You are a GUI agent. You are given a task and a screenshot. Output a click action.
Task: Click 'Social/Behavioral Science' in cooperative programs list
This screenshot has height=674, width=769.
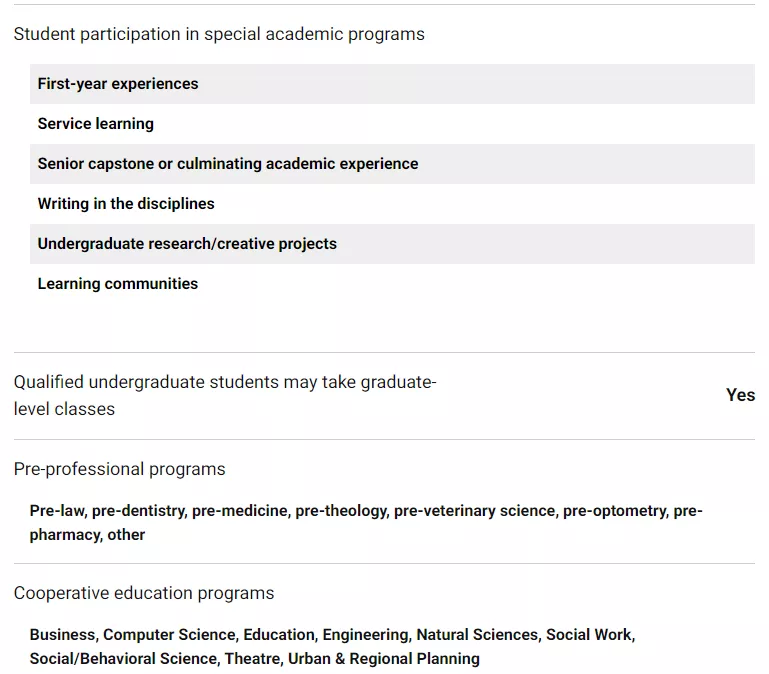pos(123,659)
